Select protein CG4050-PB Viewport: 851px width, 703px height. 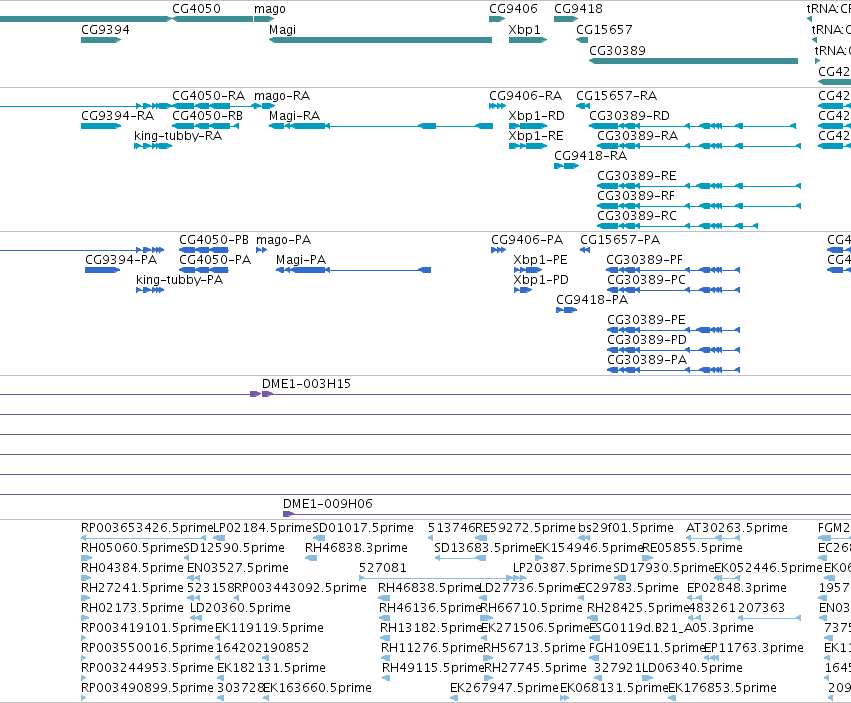[x=214, y=240]
